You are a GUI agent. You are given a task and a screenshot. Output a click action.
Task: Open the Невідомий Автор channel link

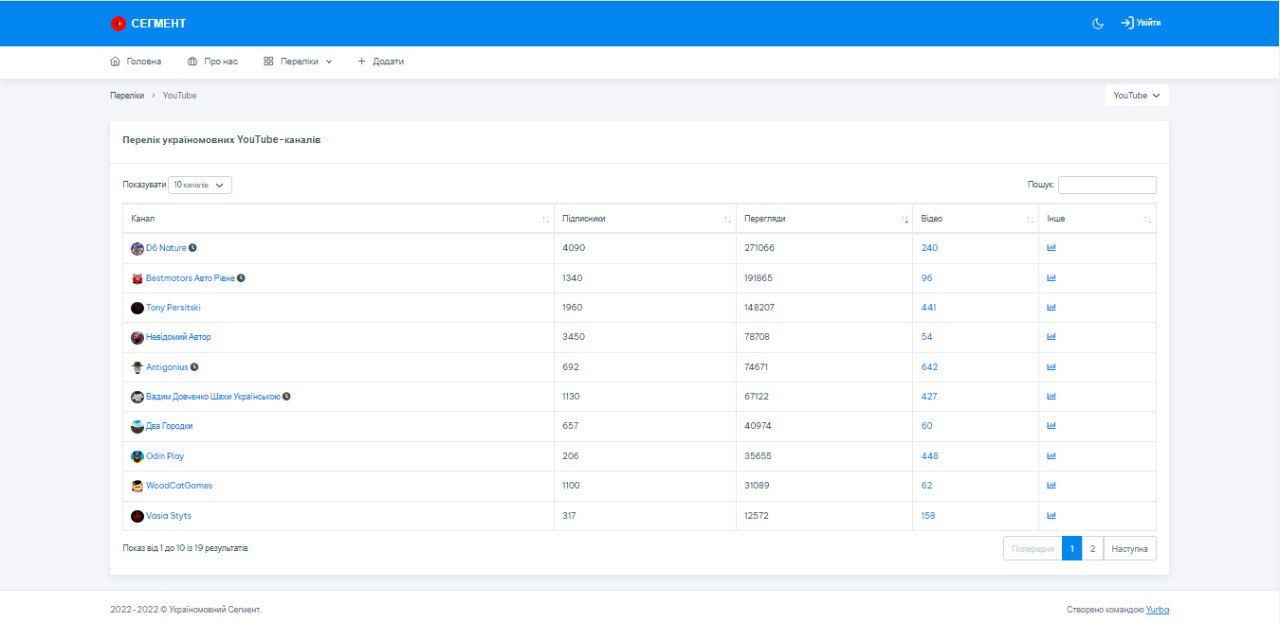178,337
